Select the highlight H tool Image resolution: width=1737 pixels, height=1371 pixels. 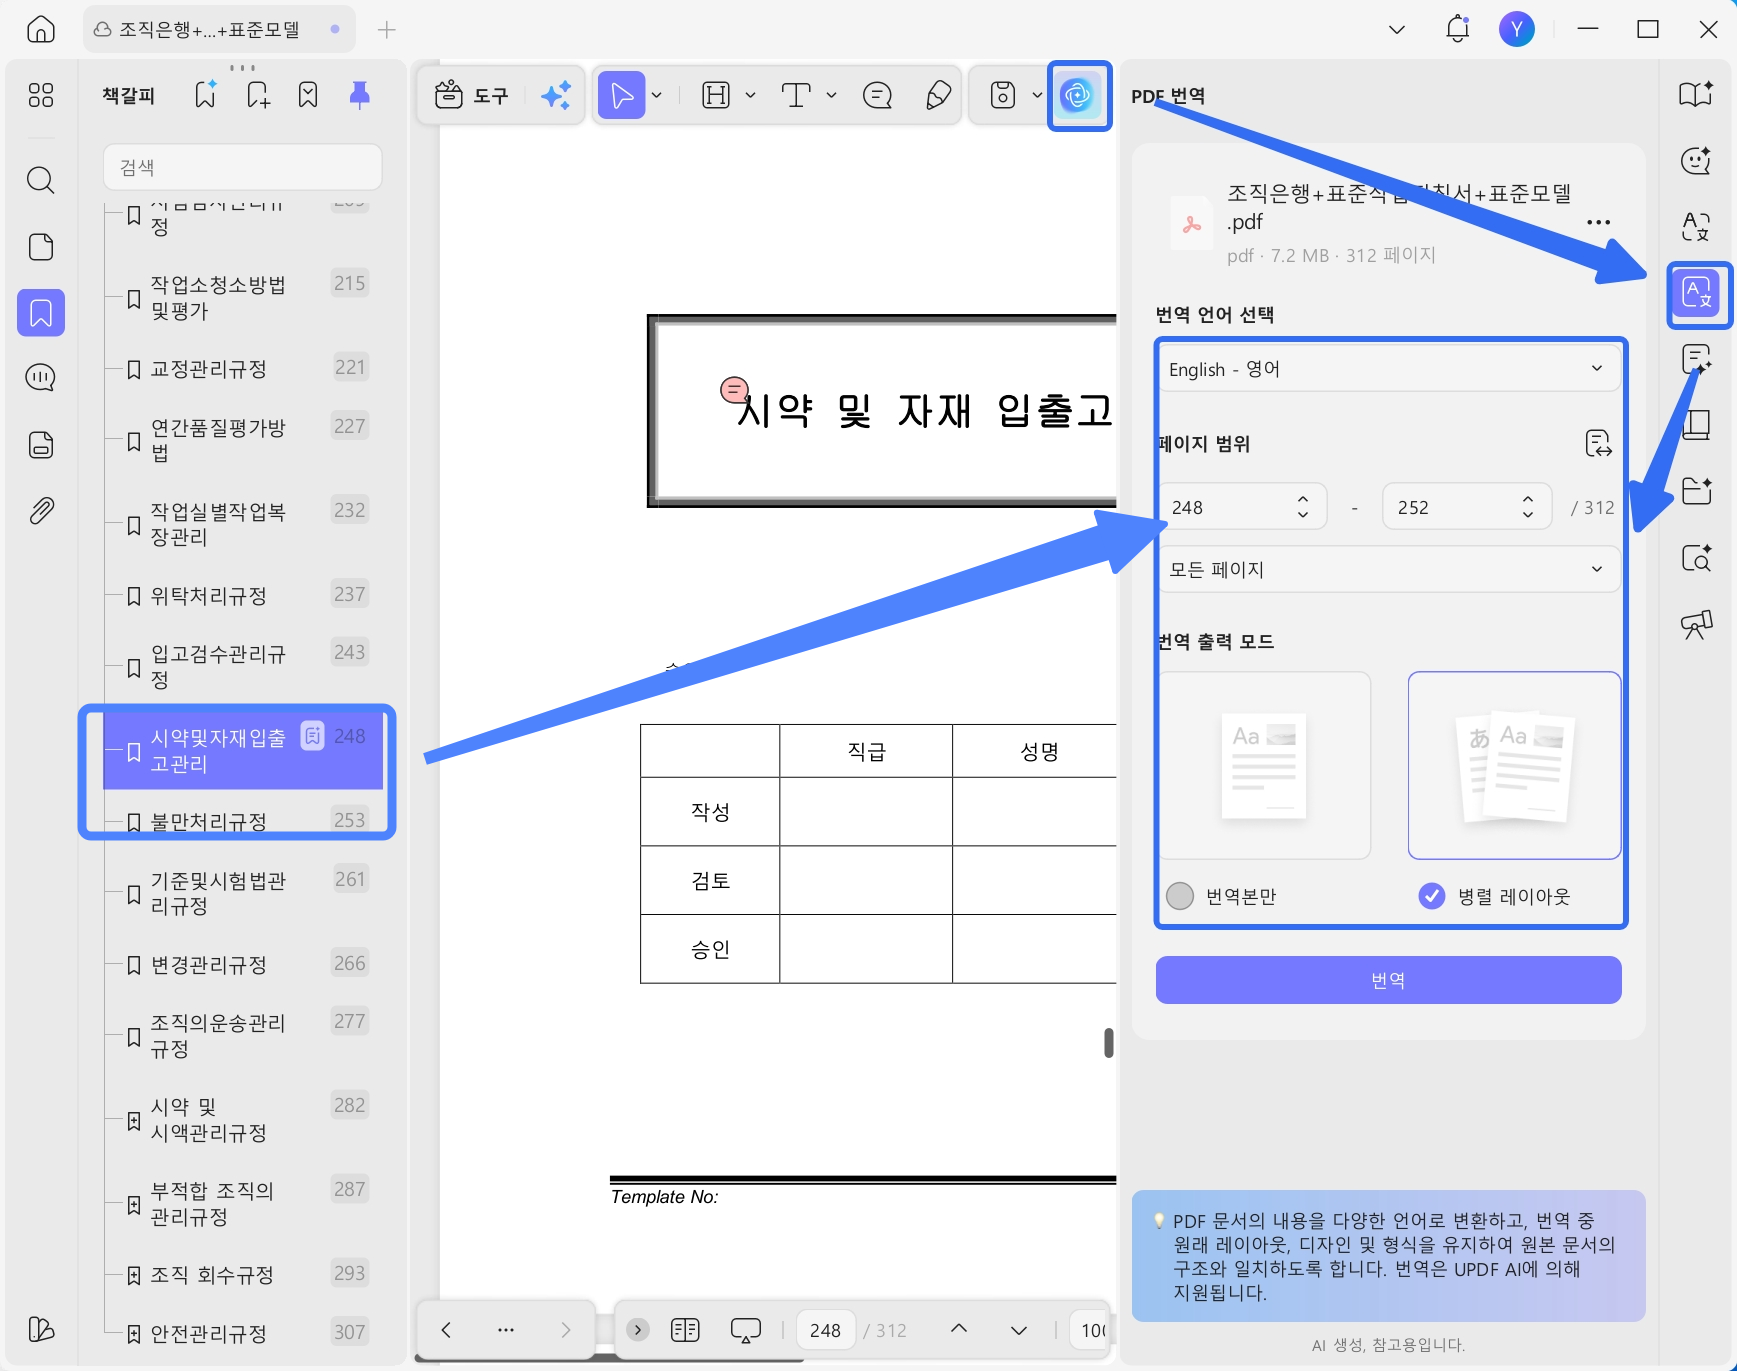pos(716,95)
